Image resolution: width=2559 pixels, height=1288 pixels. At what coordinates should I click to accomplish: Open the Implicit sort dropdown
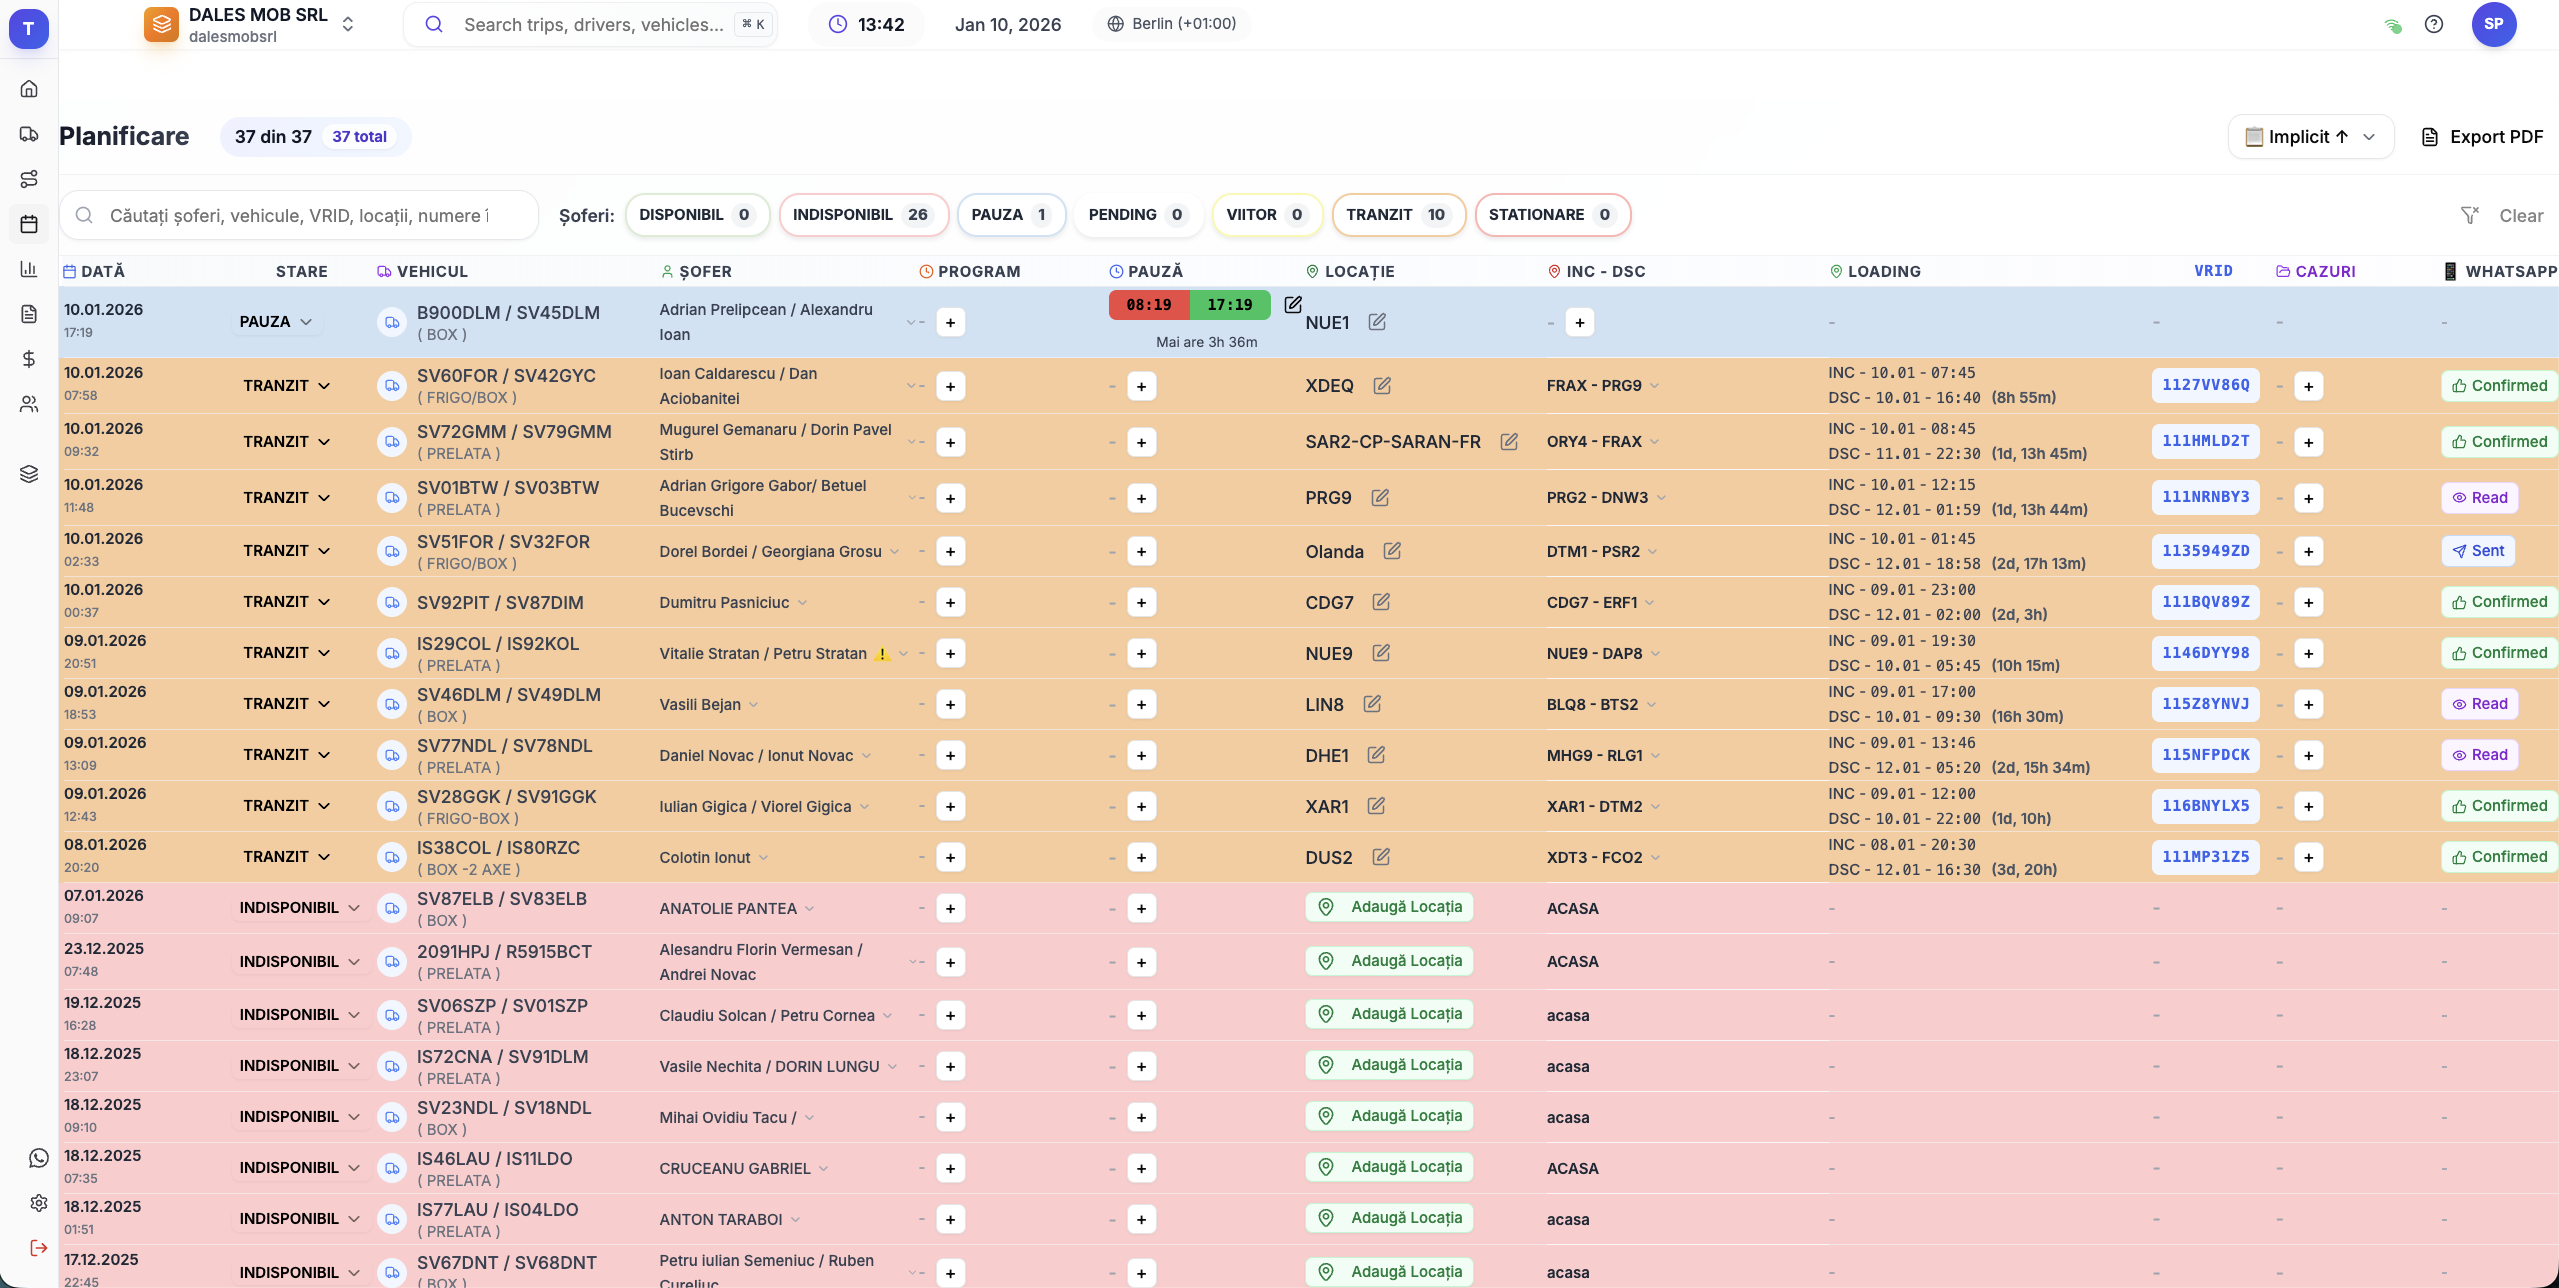[2310, 137]
